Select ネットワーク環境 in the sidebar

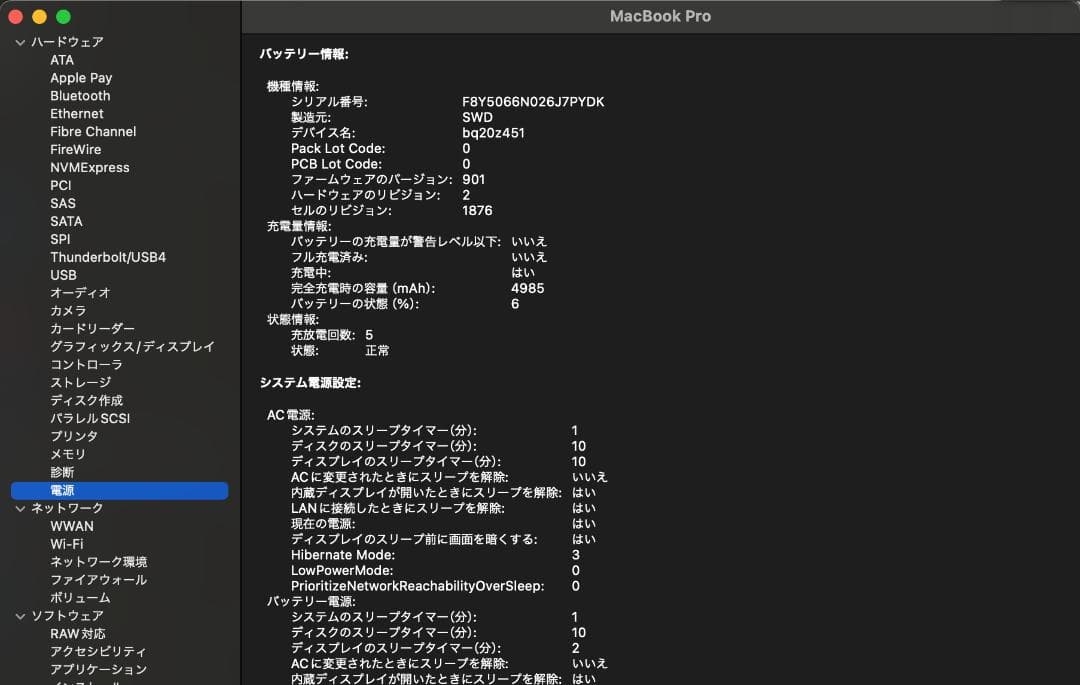click(98, 562)
